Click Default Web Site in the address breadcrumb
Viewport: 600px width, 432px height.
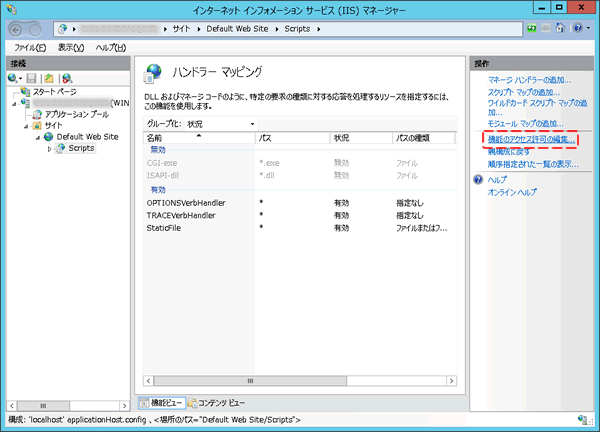tap(237, 29)
